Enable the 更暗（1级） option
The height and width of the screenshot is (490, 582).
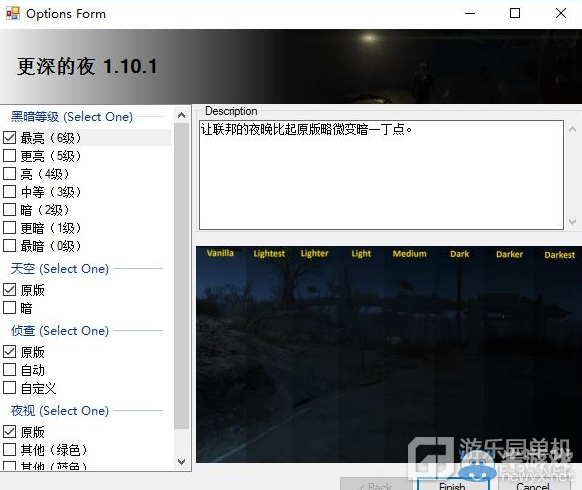coord(9,228)
